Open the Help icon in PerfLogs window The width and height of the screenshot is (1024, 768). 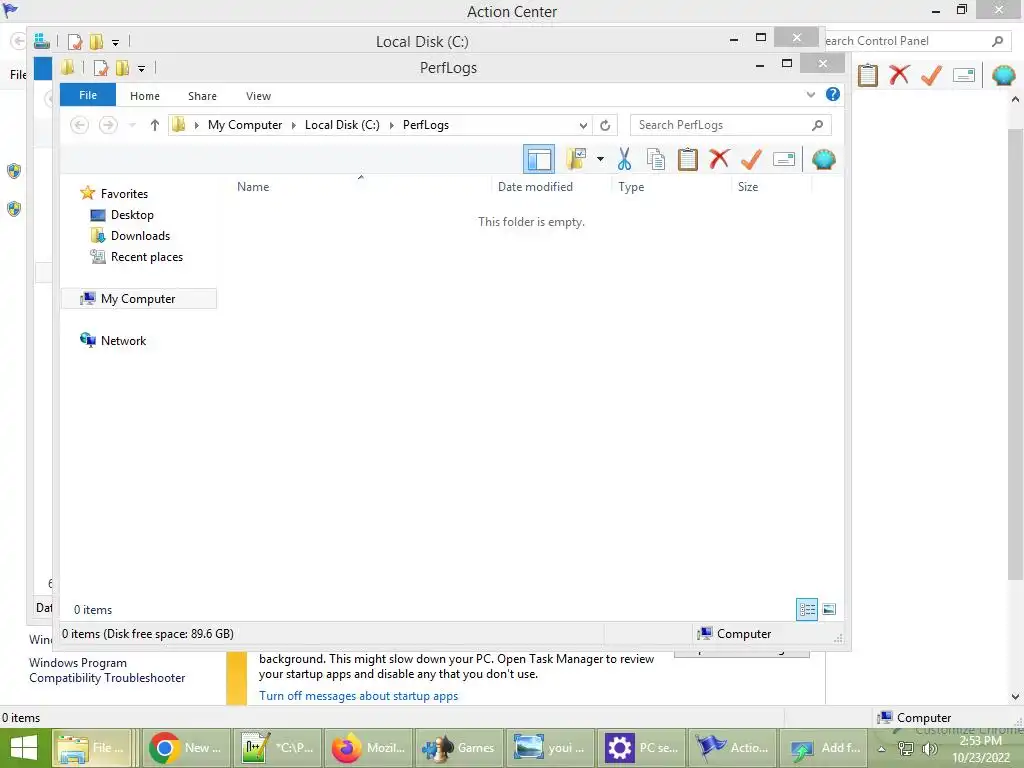(x=833, y=94)
